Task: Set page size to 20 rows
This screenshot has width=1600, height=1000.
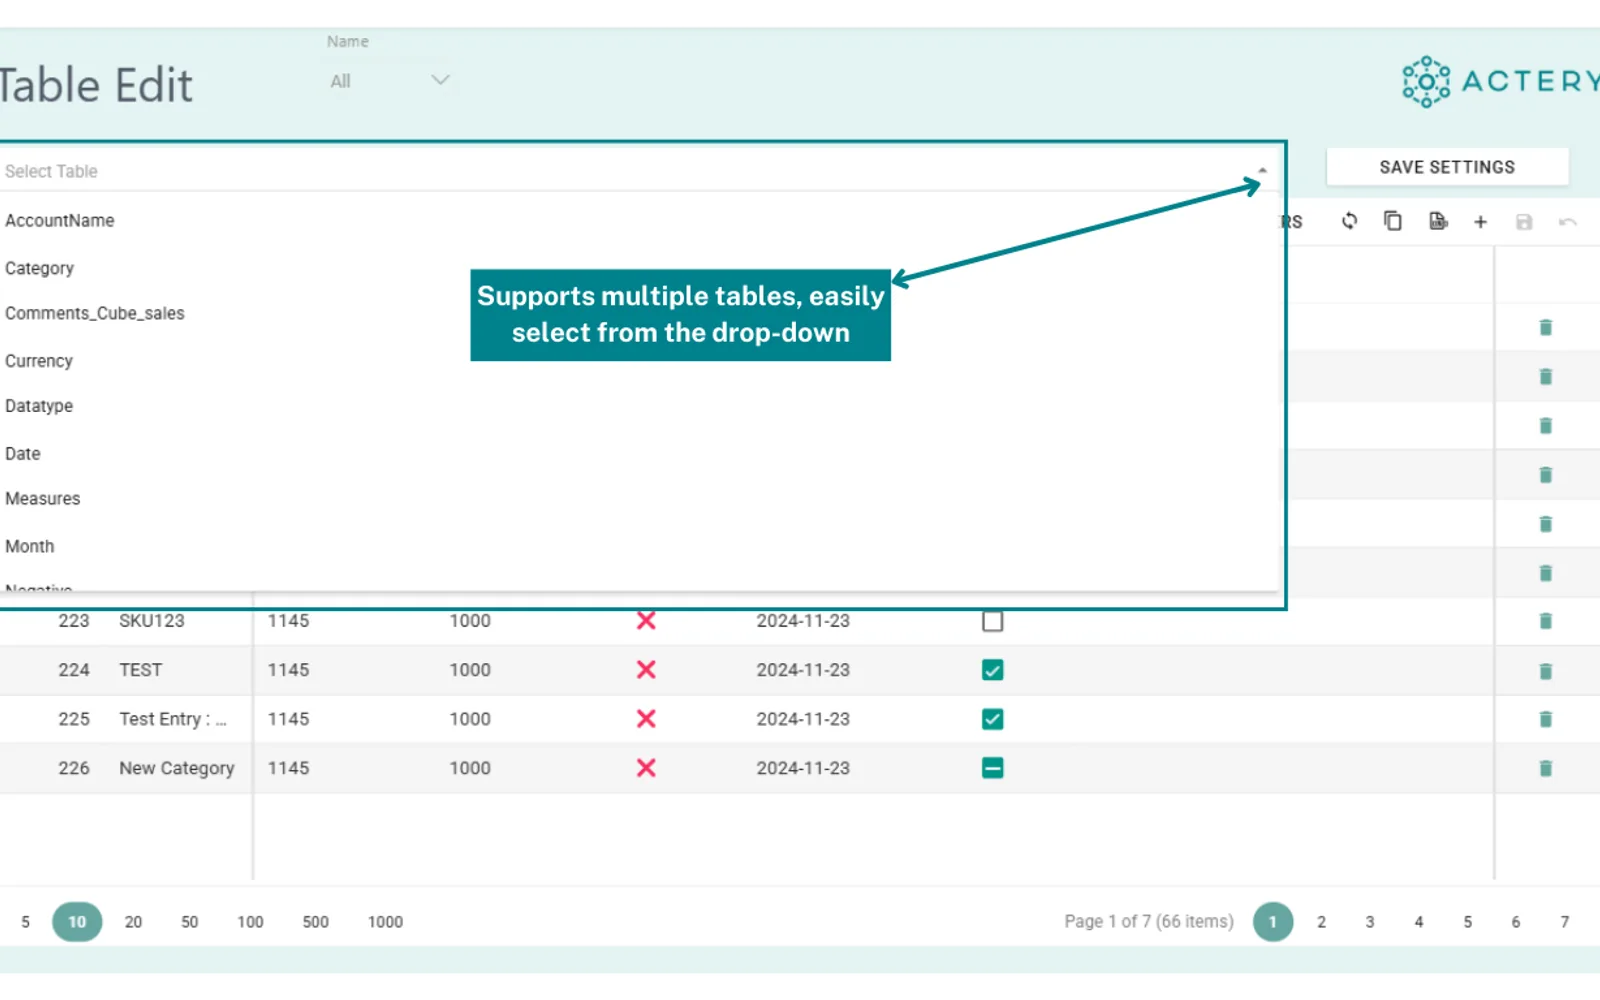Action: tap(133, 922)
